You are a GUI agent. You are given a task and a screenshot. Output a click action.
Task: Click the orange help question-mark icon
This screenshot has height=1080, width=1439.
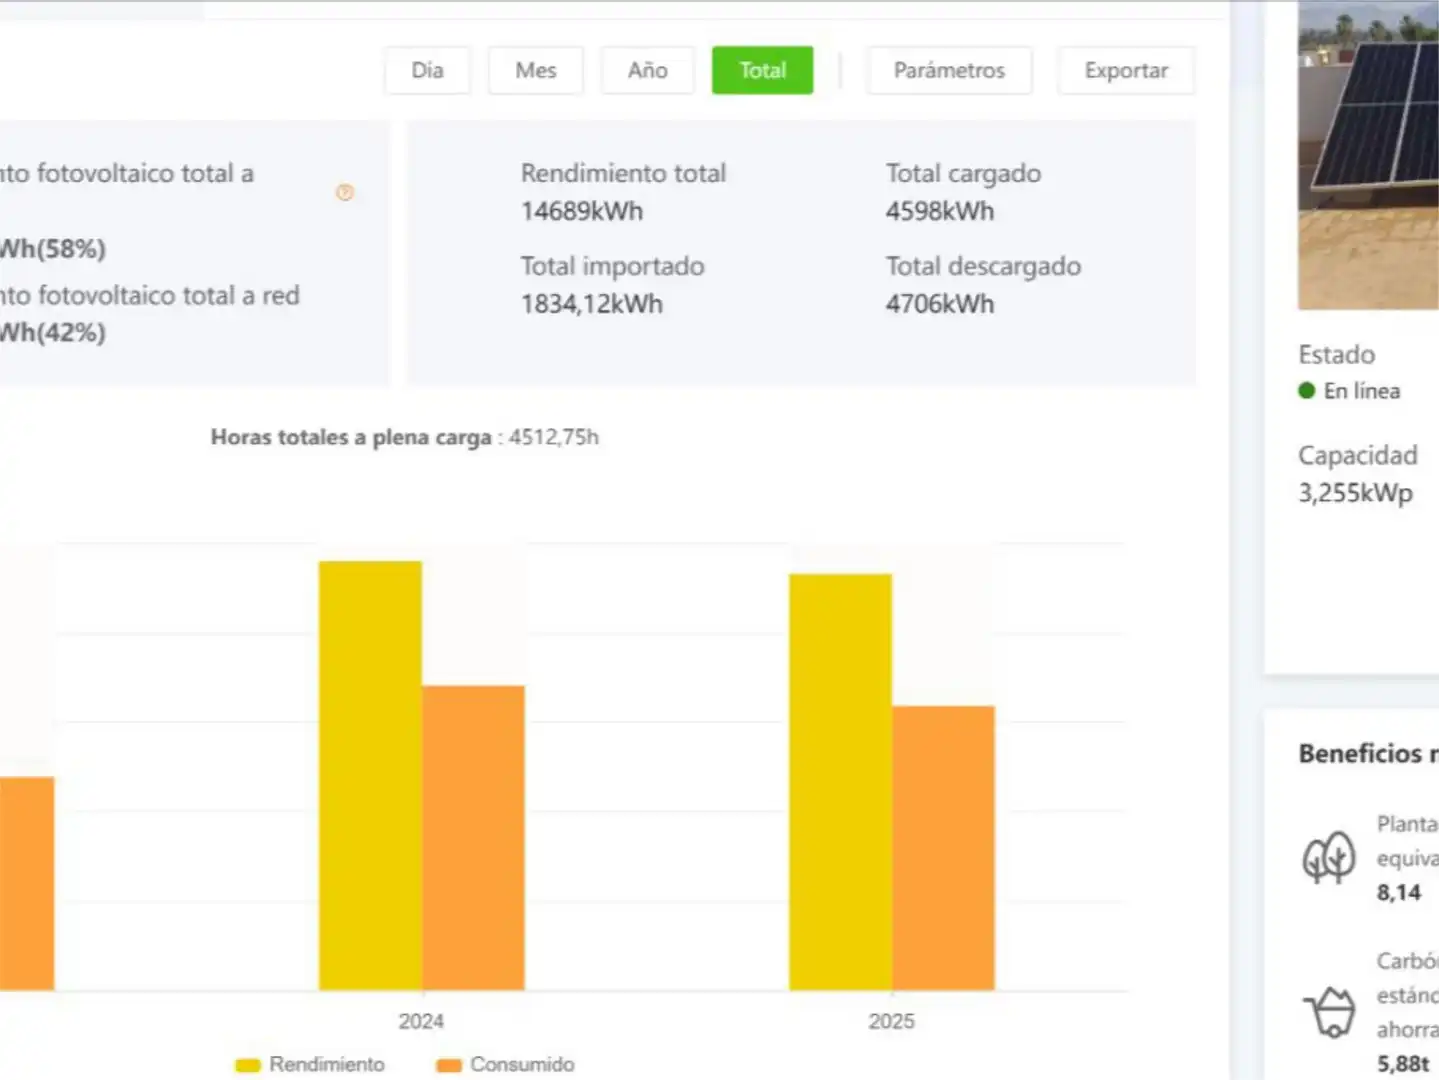(x=345, y=192)
